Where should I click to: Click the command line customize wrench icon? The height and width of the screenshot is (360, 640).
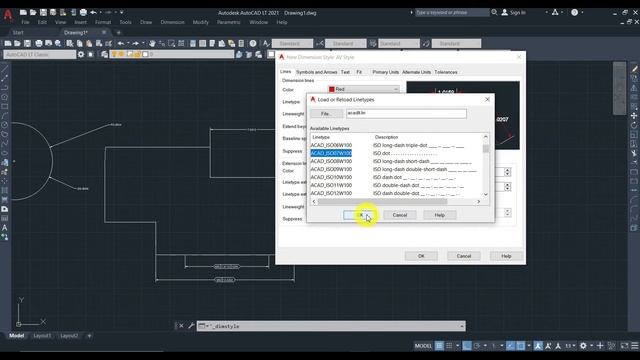point(191,326)
